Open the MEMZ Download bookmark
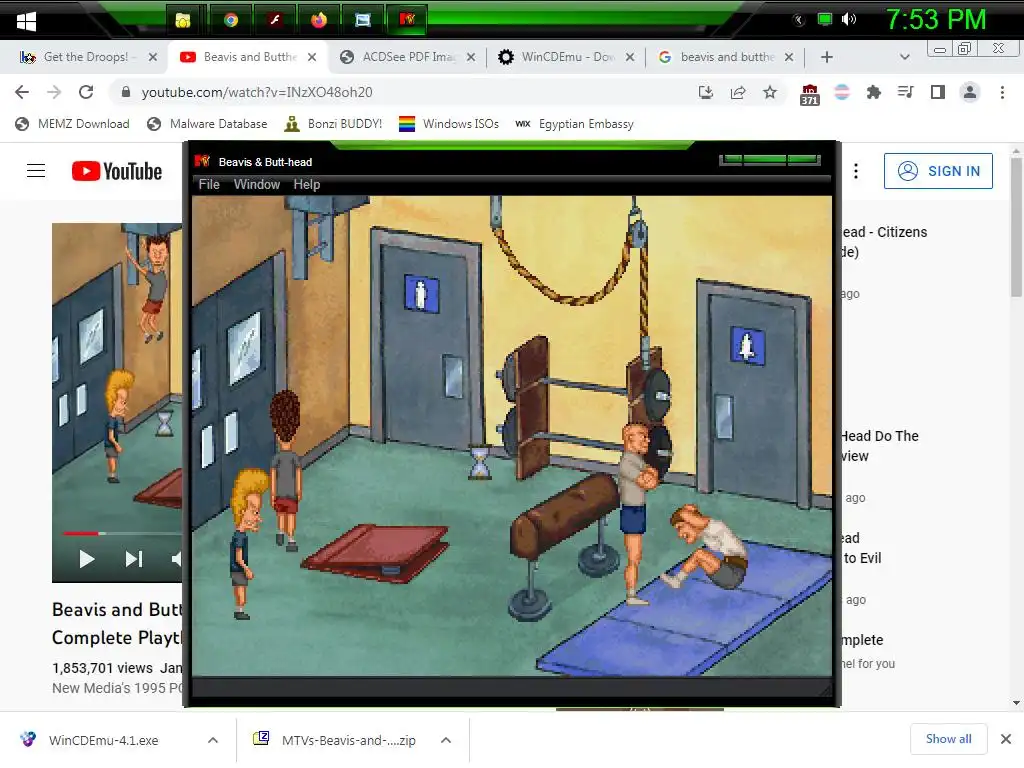 point(72,124)
